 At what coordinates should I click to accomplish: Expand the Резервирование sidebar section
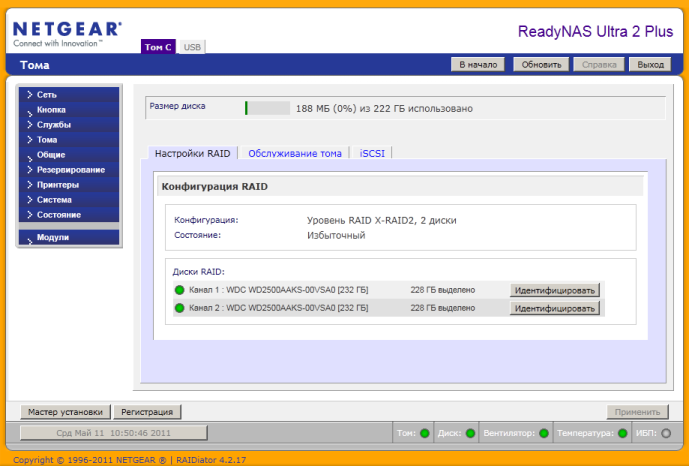pos(69,170)
